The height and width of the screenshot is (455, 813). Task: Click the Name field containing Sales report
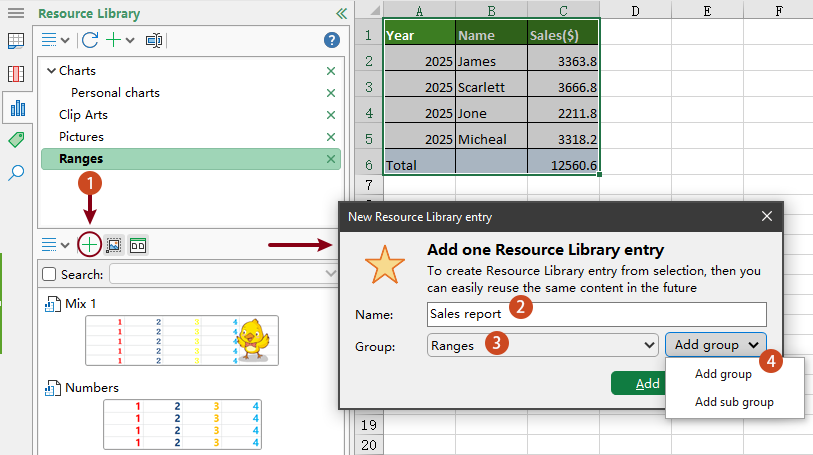coord(596,314)
